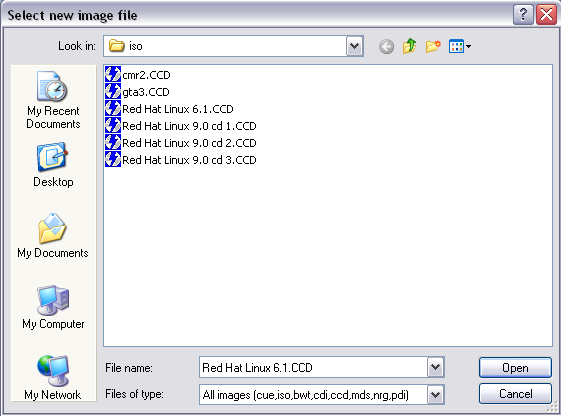Click the cmr2.CCD file icon
561x416 pixels.
coord(113,74)
